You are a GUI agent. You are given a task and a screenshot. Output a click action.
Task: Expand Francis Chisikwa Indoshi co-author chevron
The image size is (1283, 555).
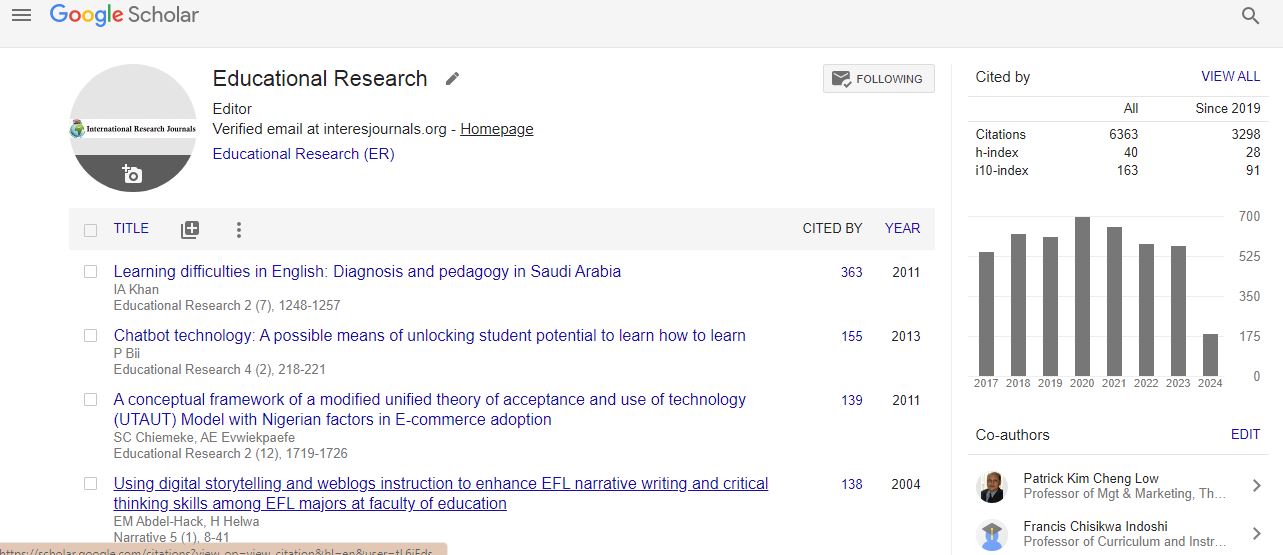tap(1257, 534)
